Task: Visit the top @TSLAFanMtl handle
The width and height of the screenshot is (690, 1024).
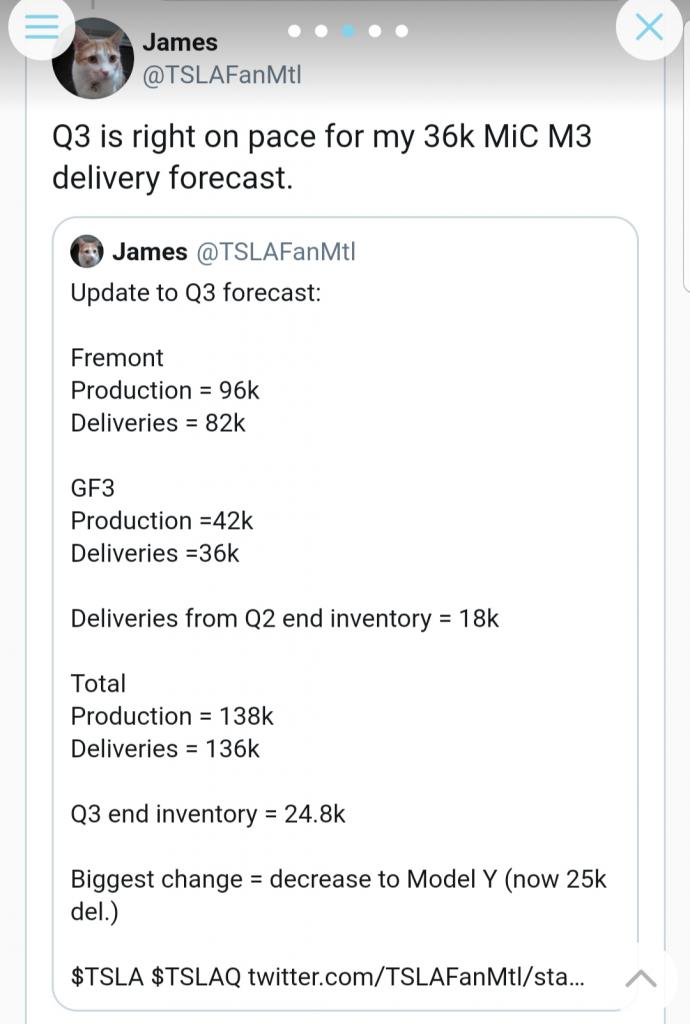Action: pos(222,74)
